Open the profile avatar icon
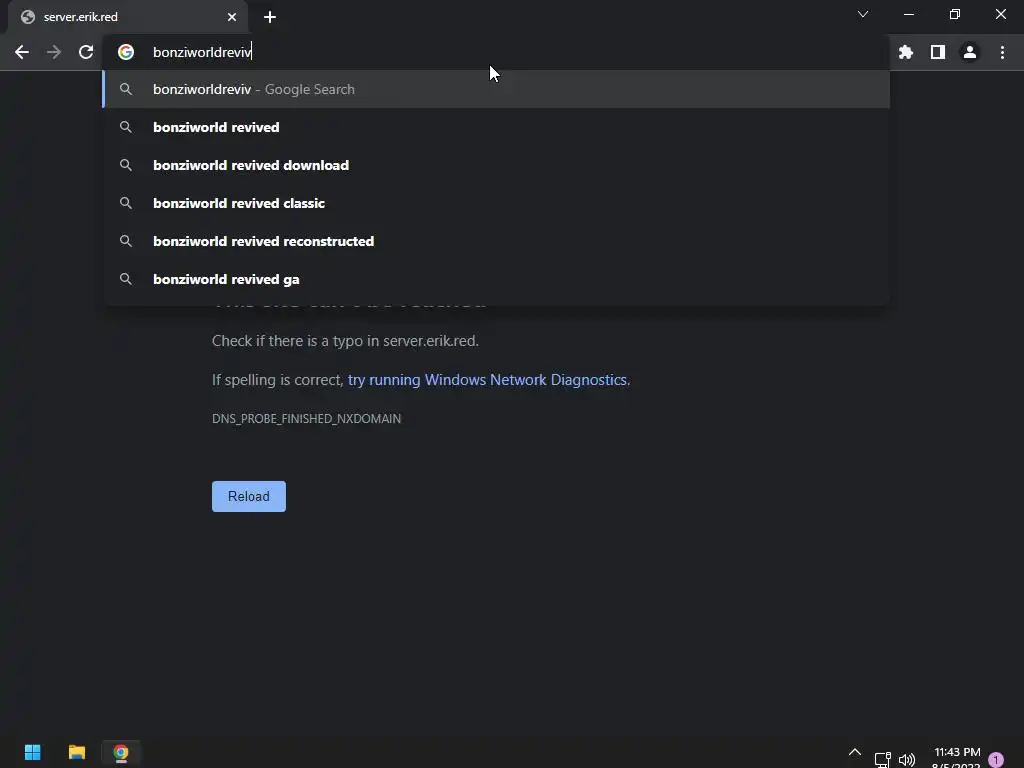 [970, 52]
